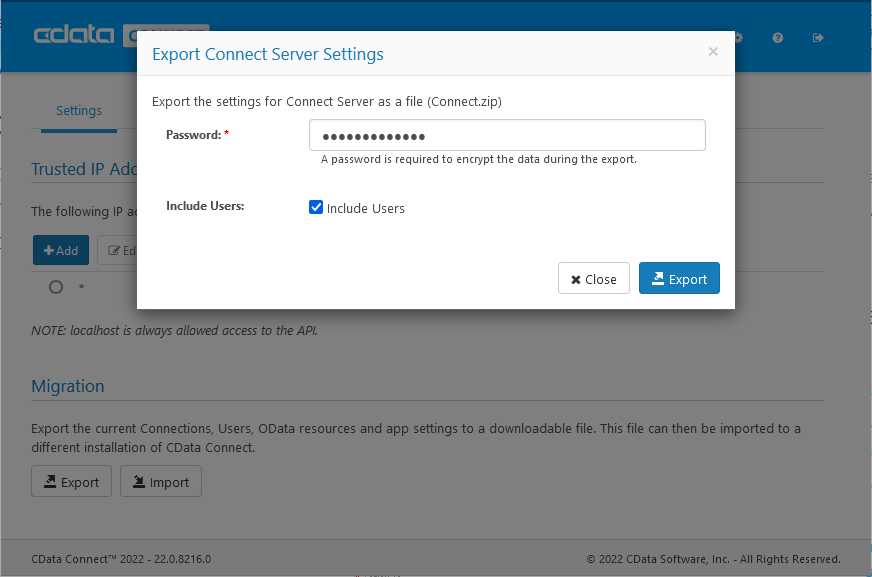Dismiss the dialog with the corner X
The image size is (872, 577).
[x=713, y=51]
